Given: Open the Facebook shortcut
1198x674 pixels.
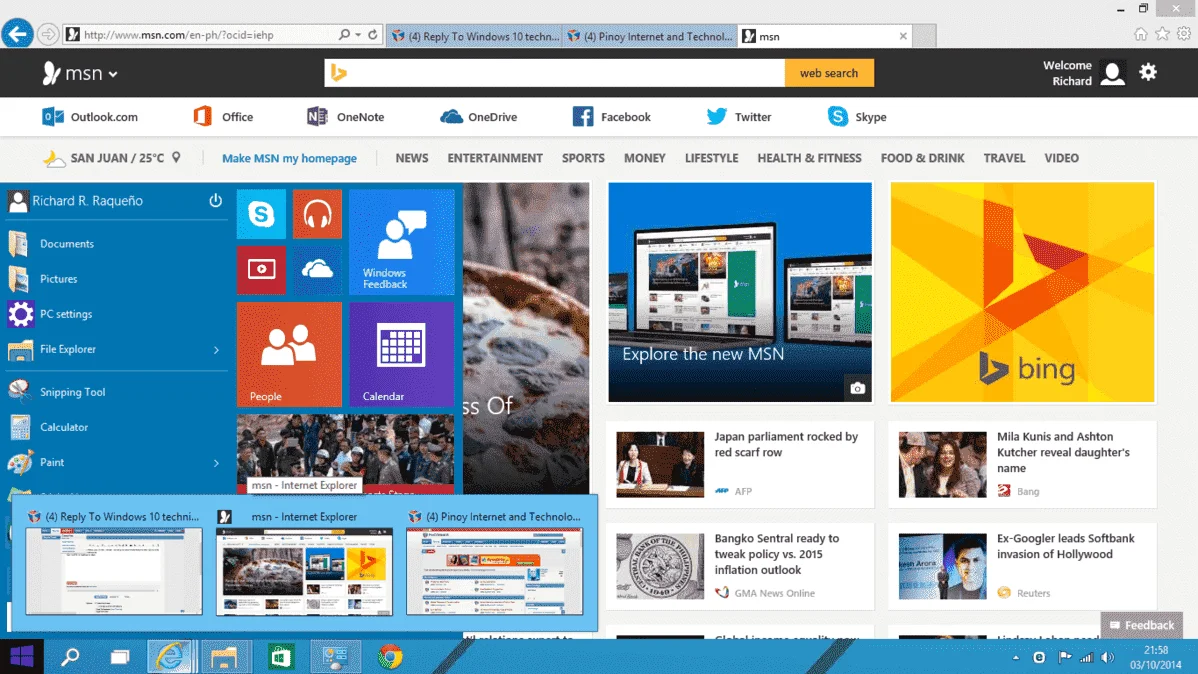Looking at the screenshot, I should tap(611, 117).
